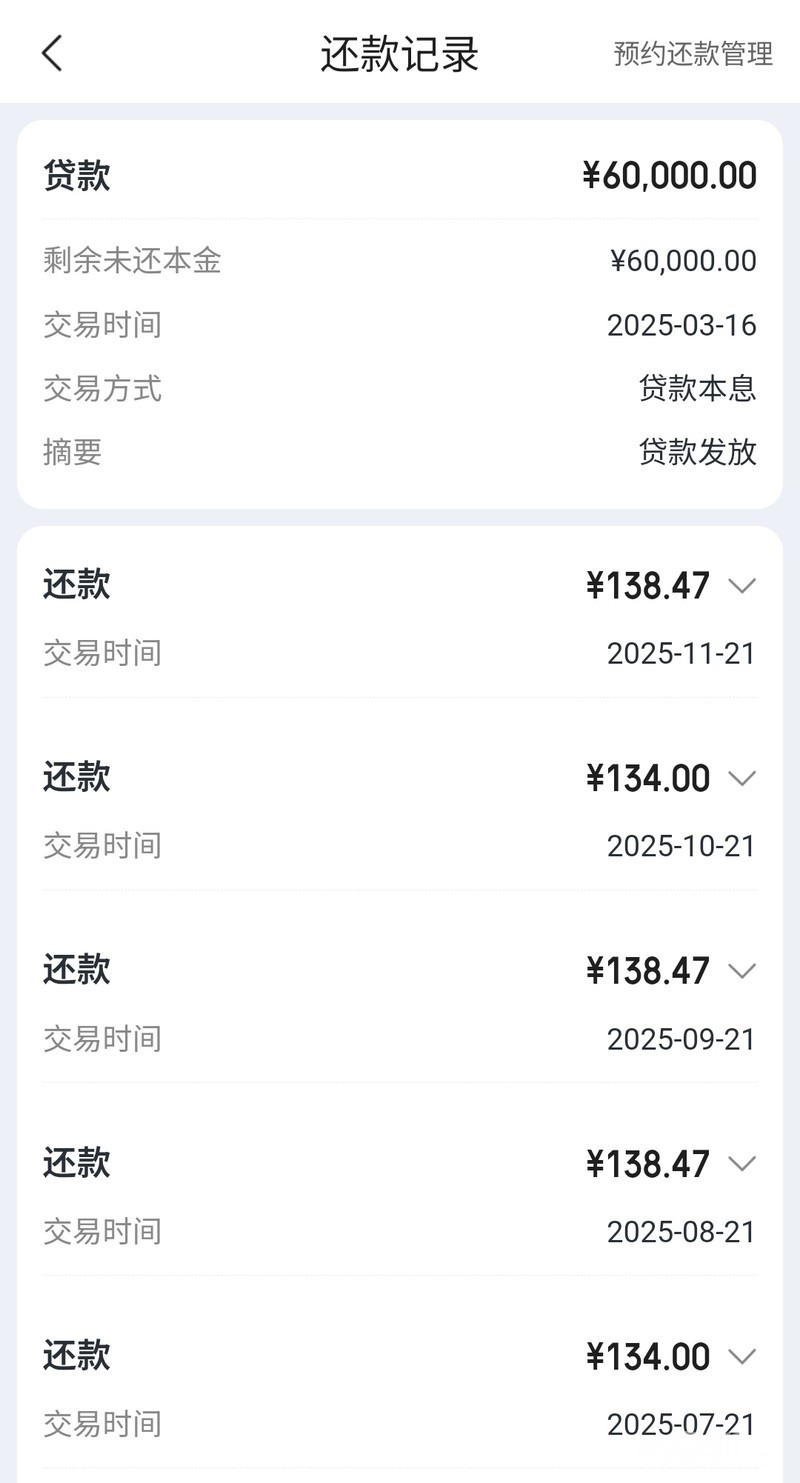Select the ¥60,000.00 贷款 header row
Screen dimensions: 800x1483
[400, 176]
